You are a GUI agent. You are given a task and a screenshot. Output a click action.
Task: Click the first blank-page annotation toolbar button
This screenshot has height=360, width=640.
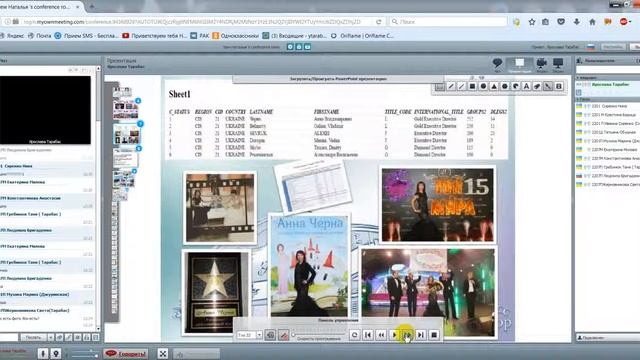[x=439, y=87]
